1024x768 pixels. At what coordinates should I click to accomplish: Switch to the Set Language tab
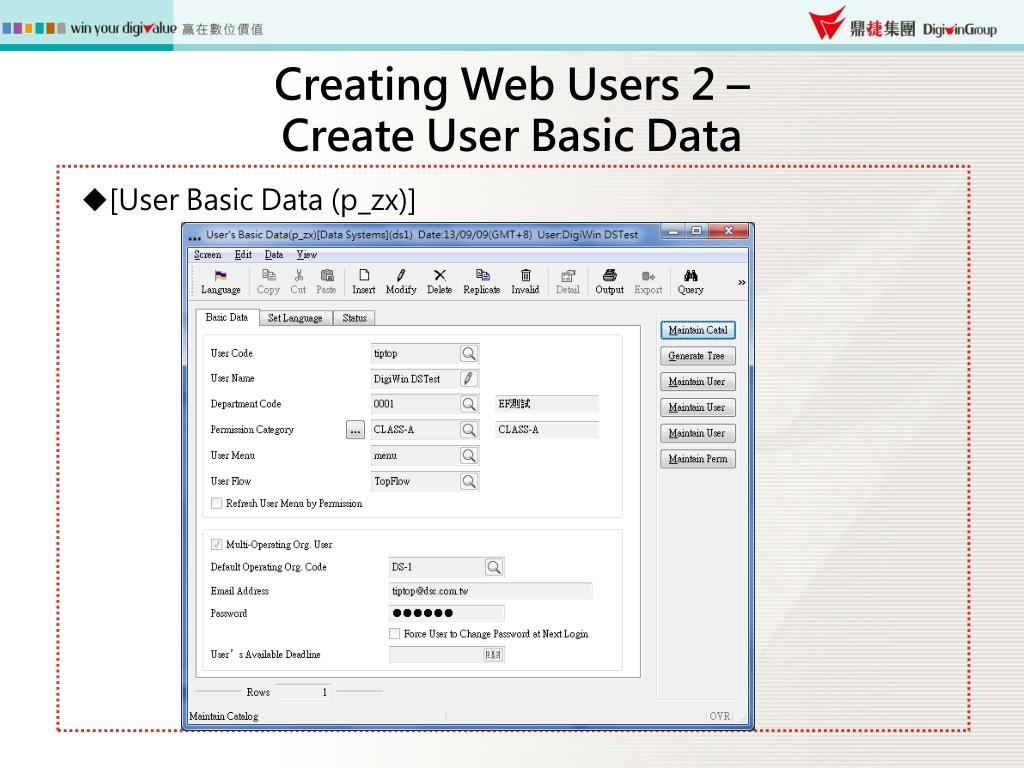pyautogui.click(x=295, y=318)
